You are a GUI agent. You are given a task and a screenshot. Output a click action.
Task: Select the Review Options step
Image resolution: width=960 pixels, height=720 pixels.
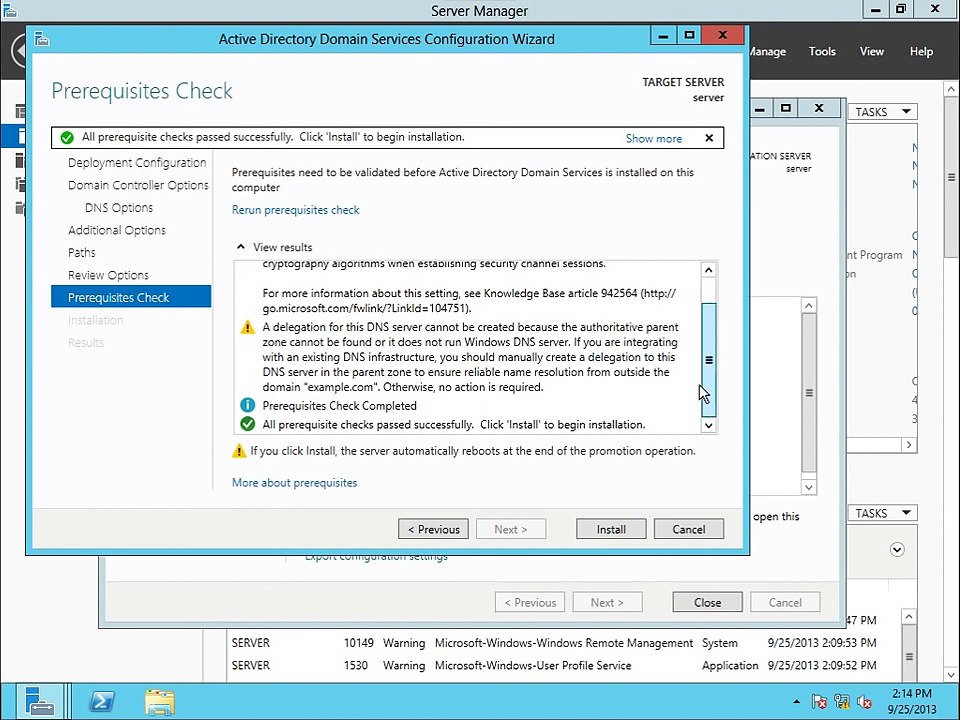pyautogui.click(x=108, y=275)
